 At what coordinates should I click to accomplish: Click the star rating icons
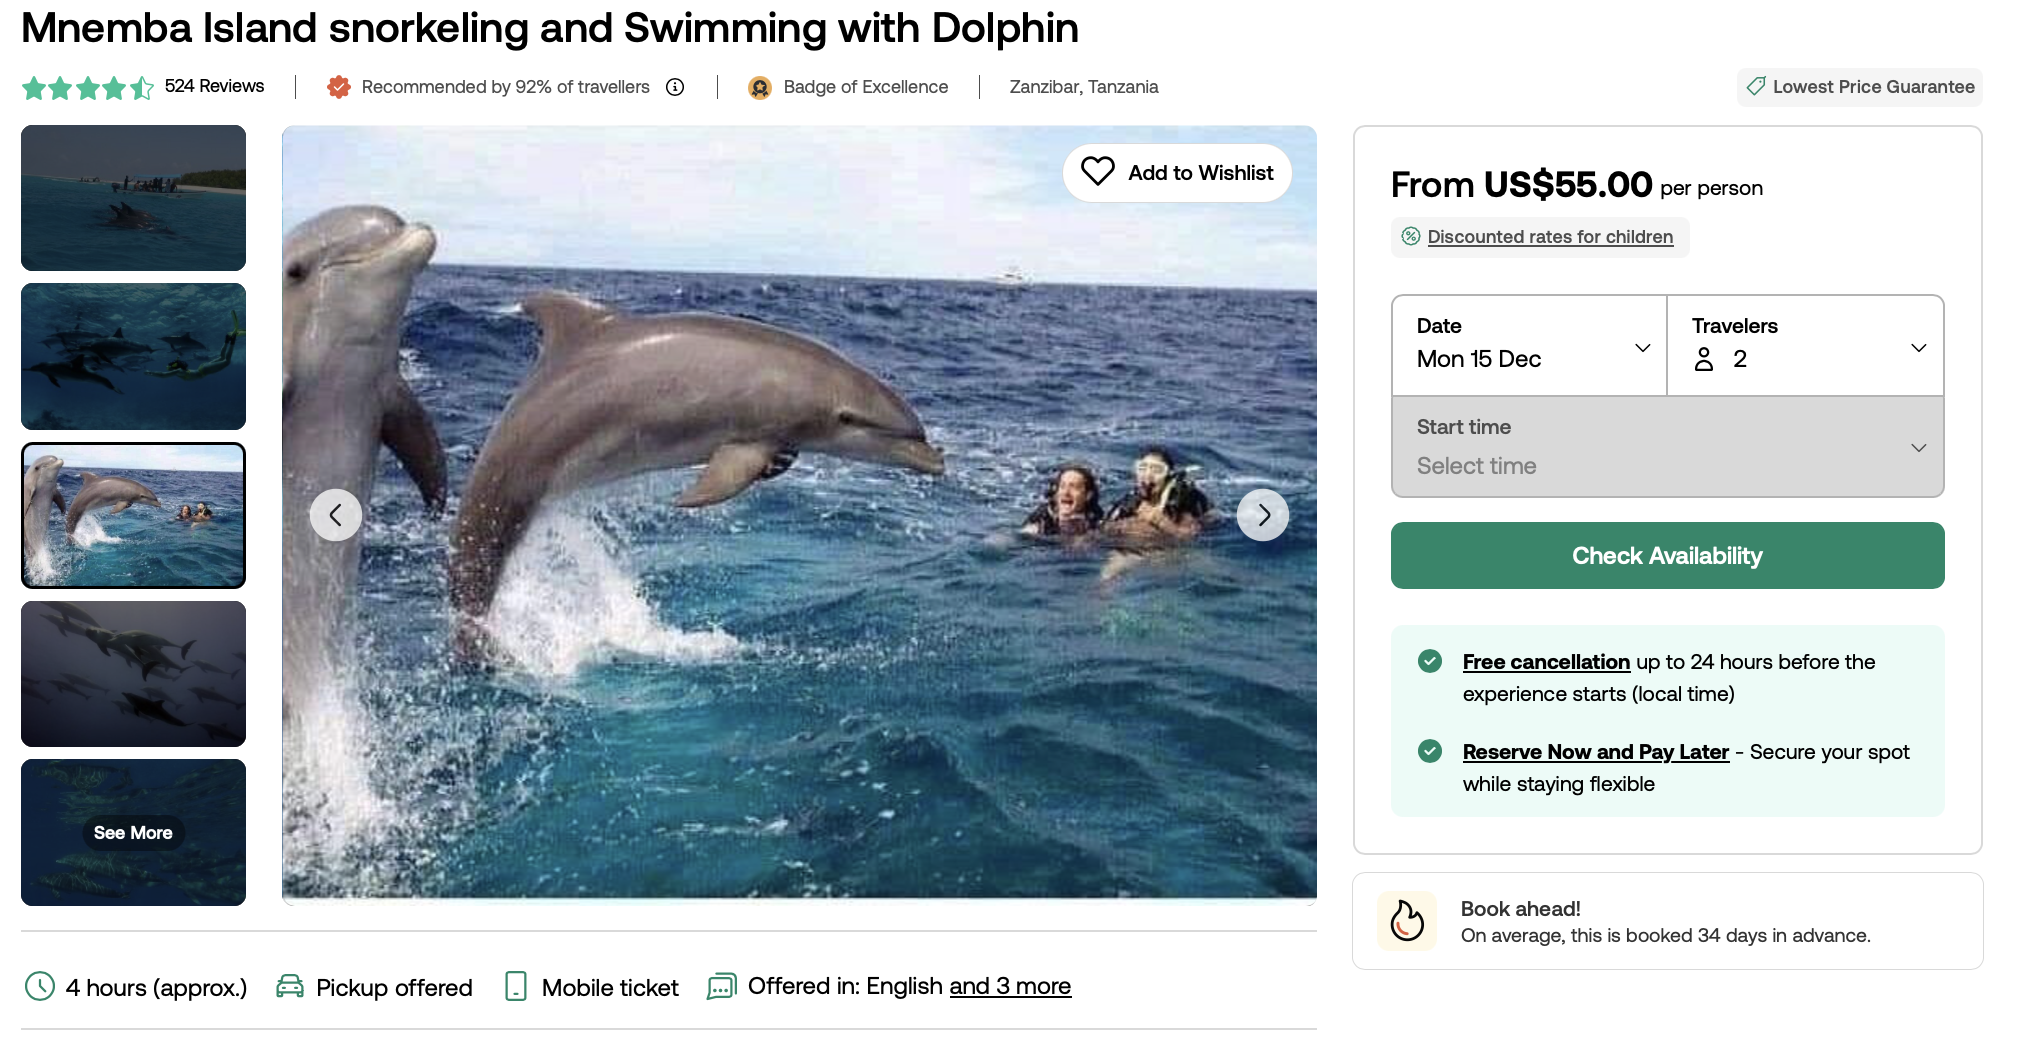[x=88, y=88]
